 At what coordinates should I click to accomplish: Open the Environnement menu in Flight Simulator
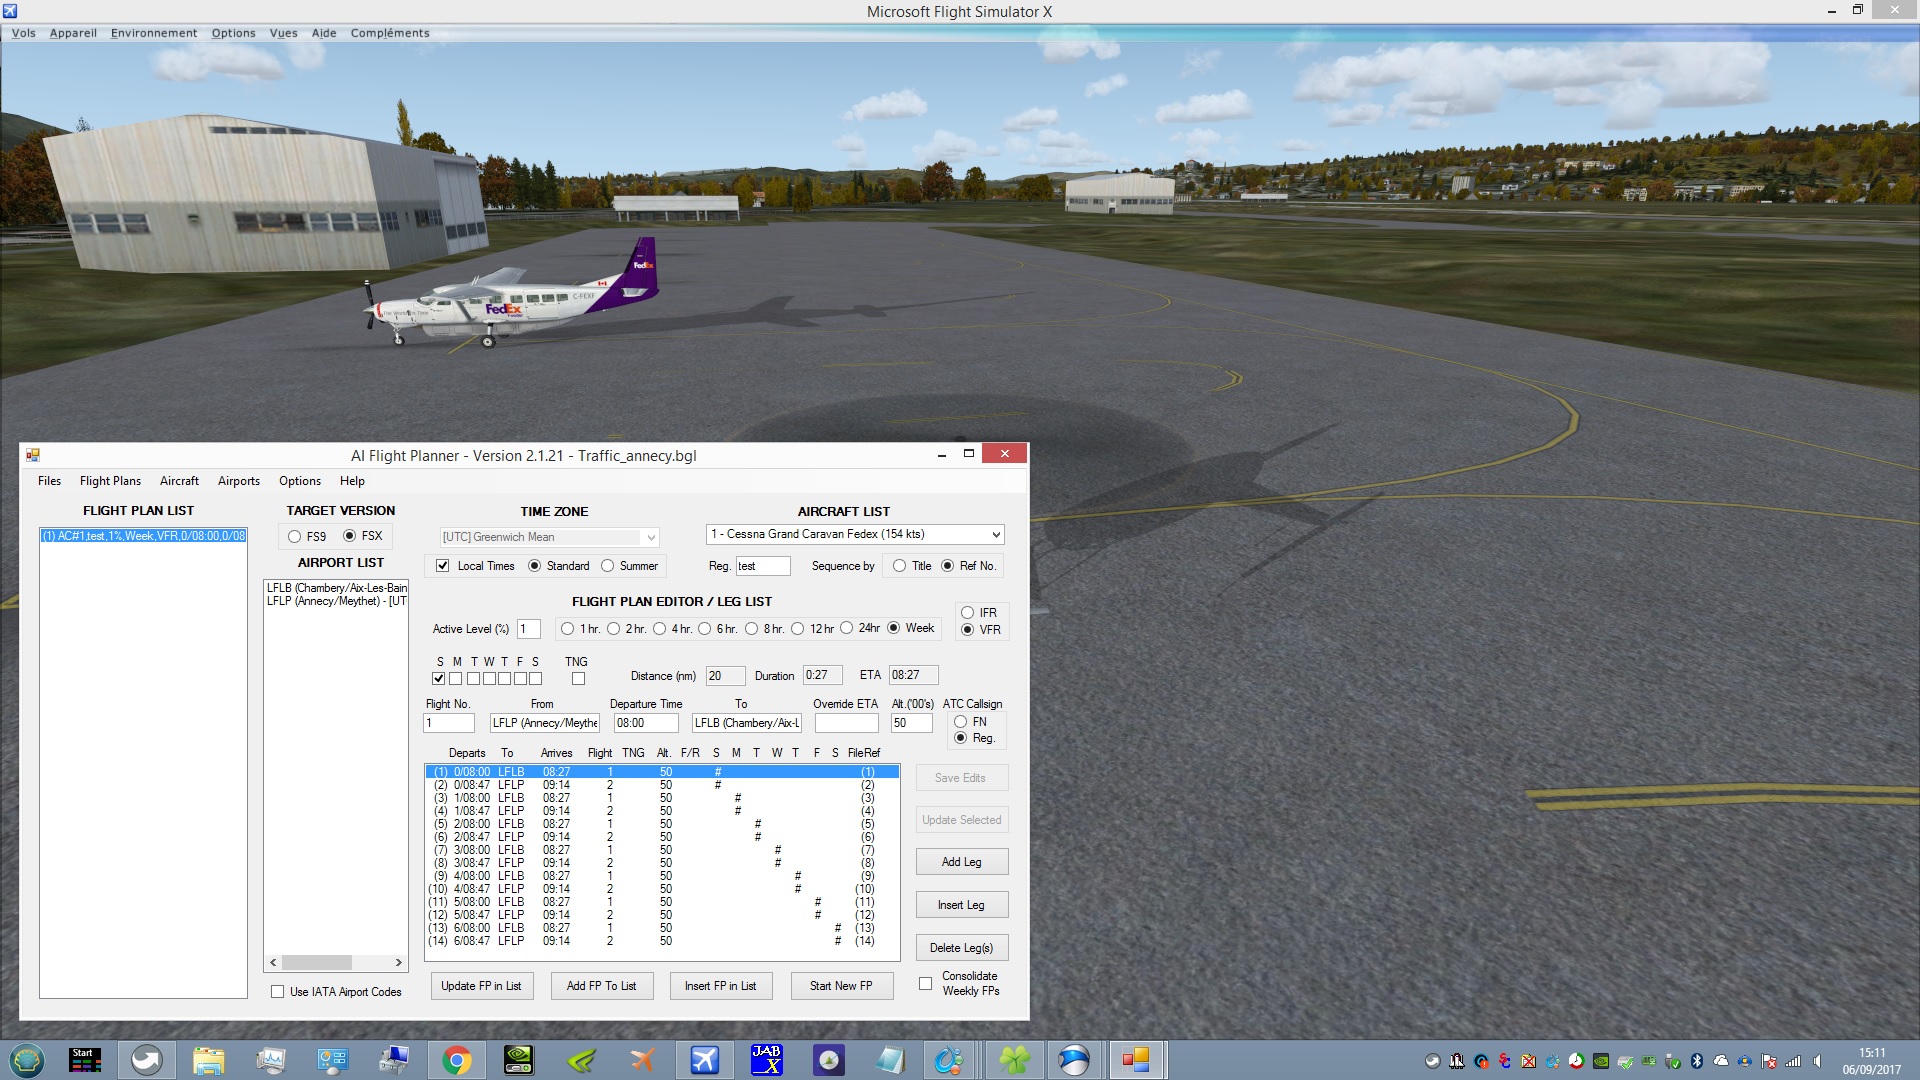click(x=154, y=33)
